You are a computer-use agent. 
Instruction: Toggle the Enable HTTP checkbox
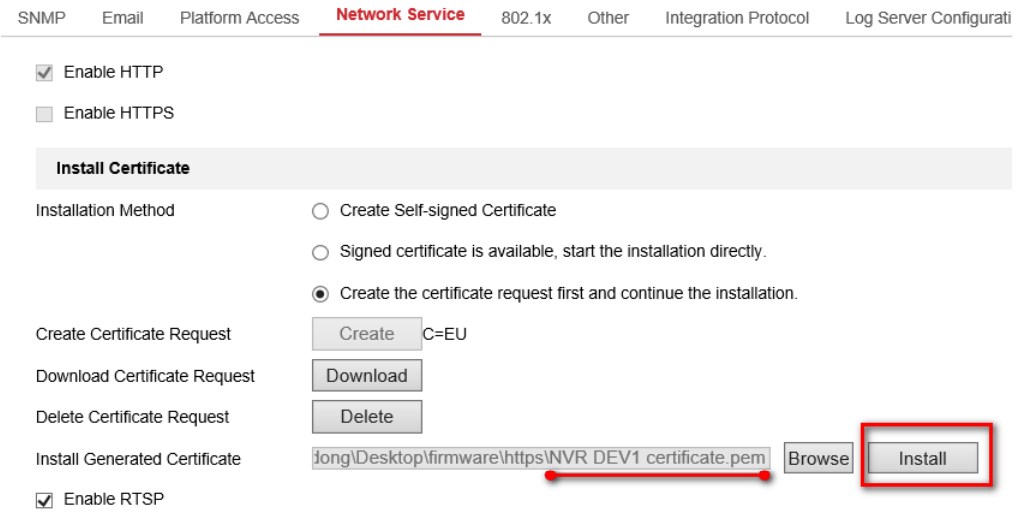44,73
